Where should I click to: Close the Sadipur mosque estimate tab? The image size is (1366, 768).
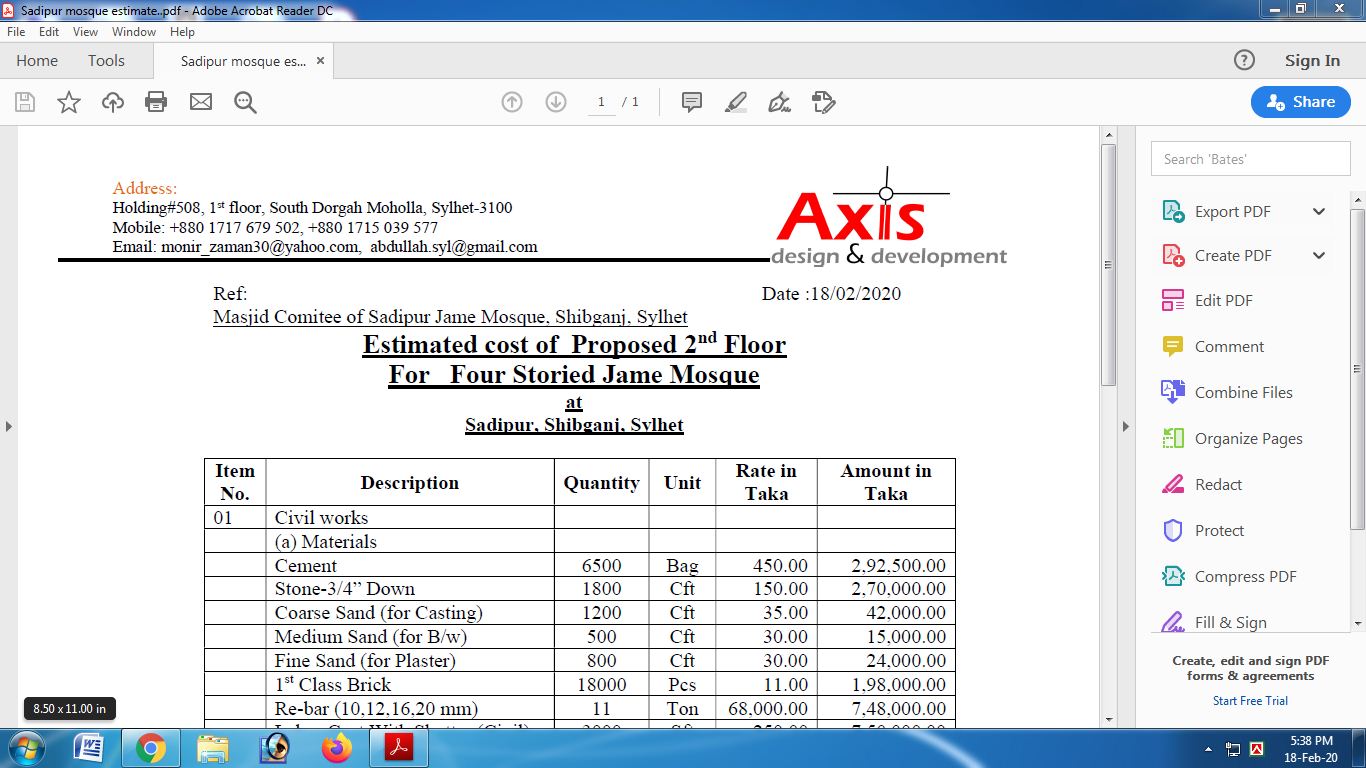click(320, 61)
